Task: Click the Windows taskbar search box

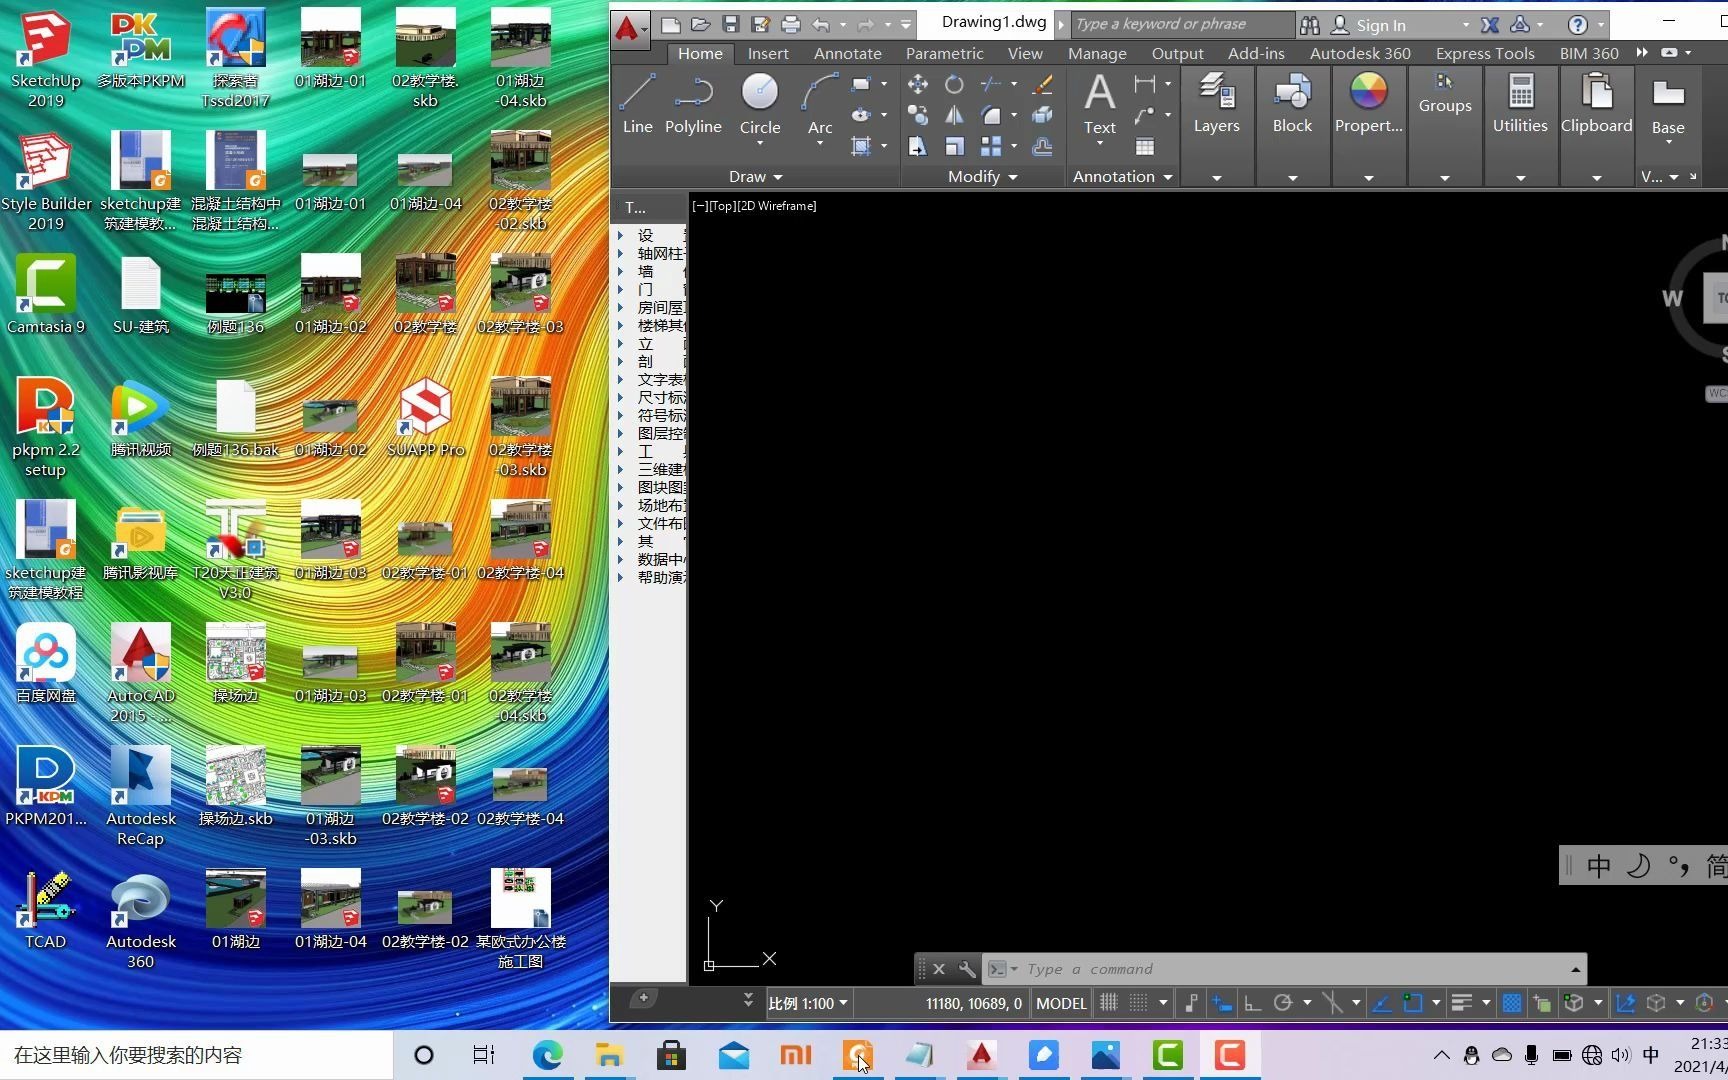Action: click(197, 1055)
